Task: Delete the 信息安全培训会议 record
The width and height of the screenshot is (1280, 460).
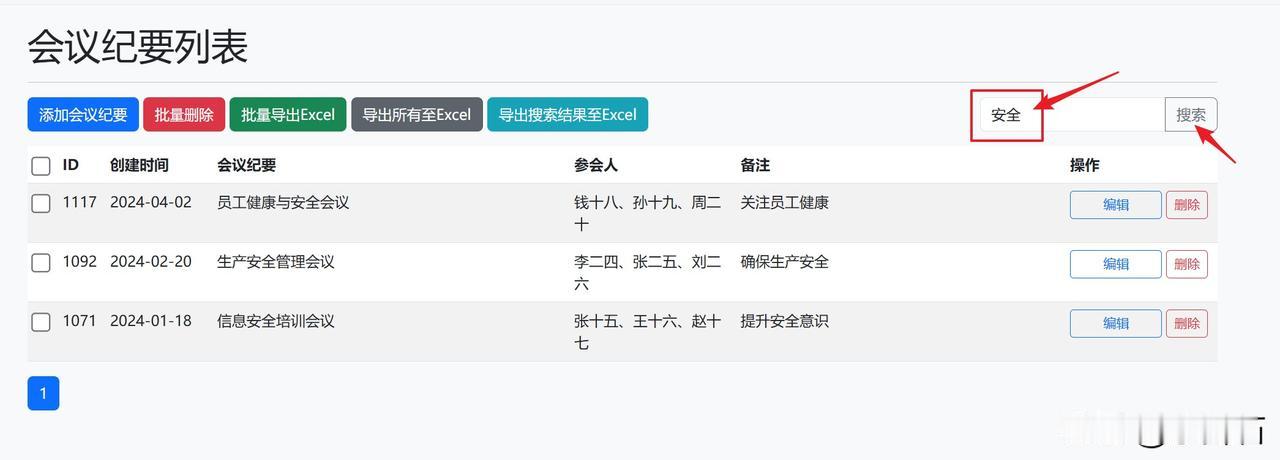Action: click(1187, 323)
